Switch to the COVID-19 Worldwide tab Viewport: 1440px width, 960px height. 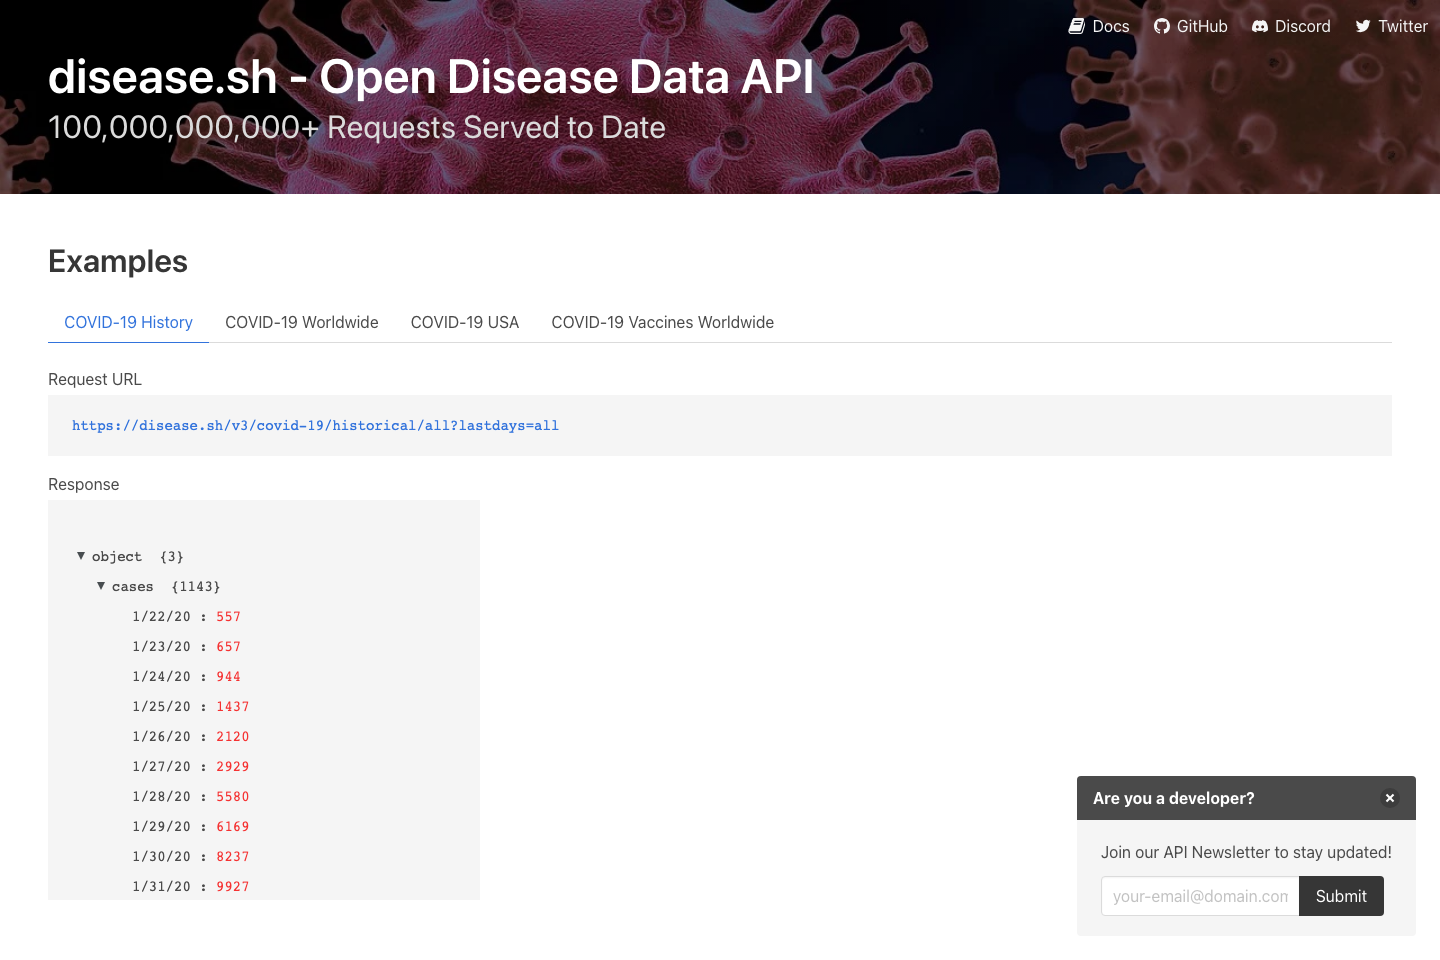tap(302, 322)
